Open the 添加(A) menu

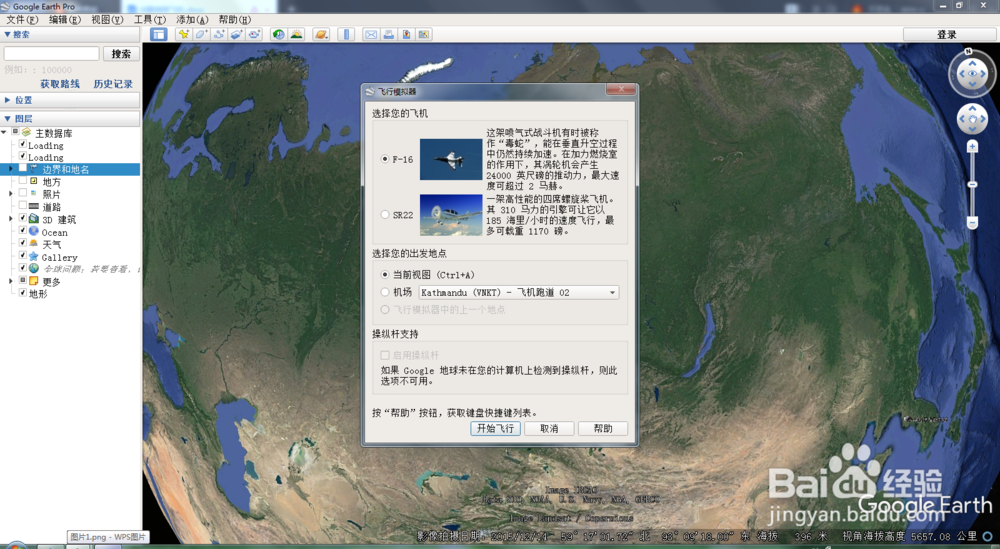pyautogui.click(x=192, y=20)
